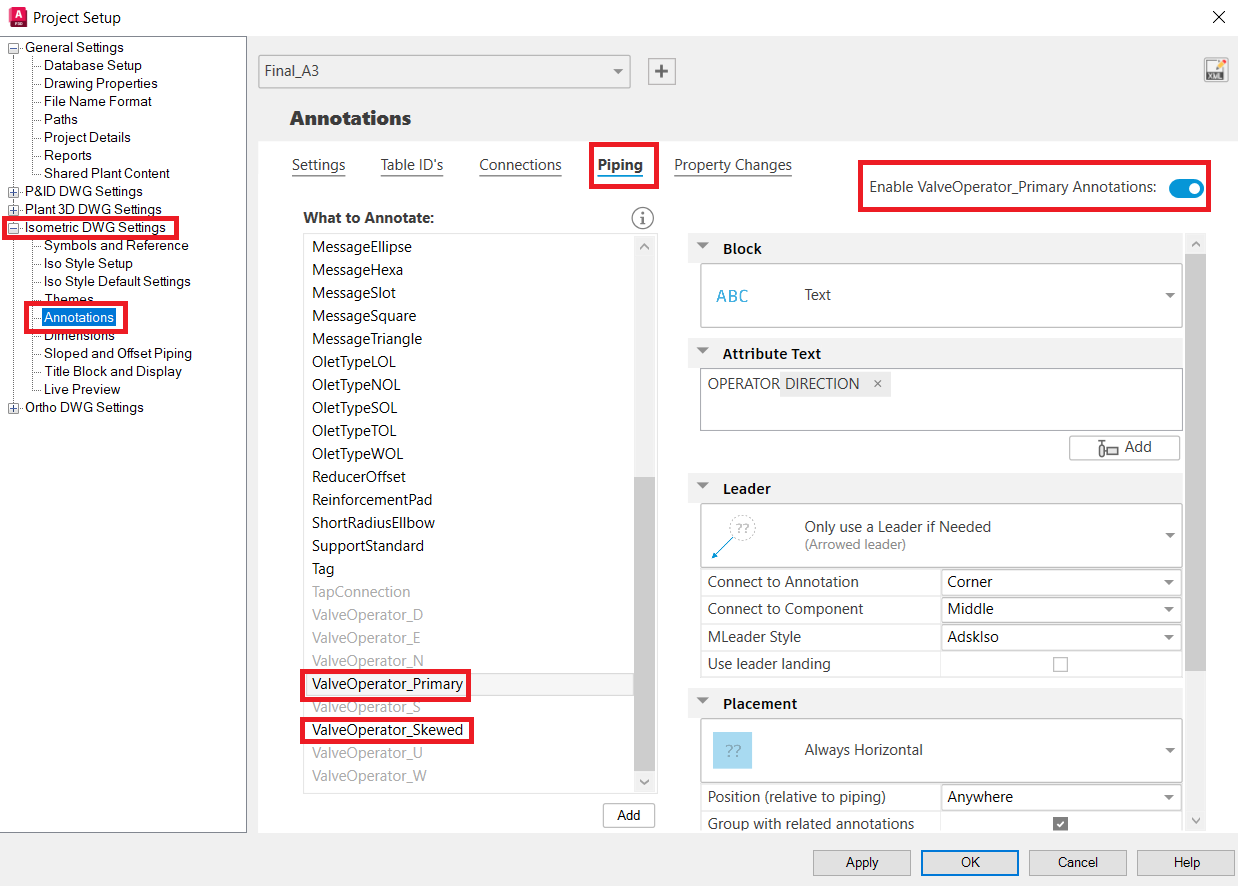This screenshot has width=1238, height=886.
Task: Collapse the Placement section
Action: 703,702
